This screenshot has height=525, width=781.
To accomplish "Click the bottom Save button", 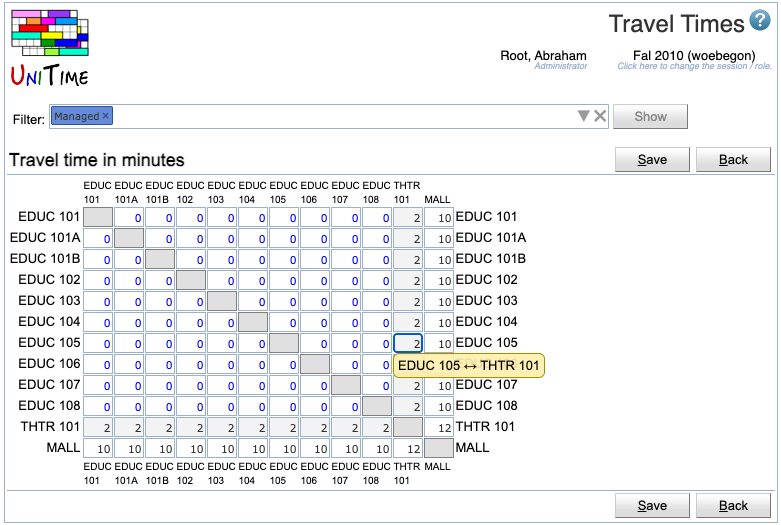I will pos(652,506).
